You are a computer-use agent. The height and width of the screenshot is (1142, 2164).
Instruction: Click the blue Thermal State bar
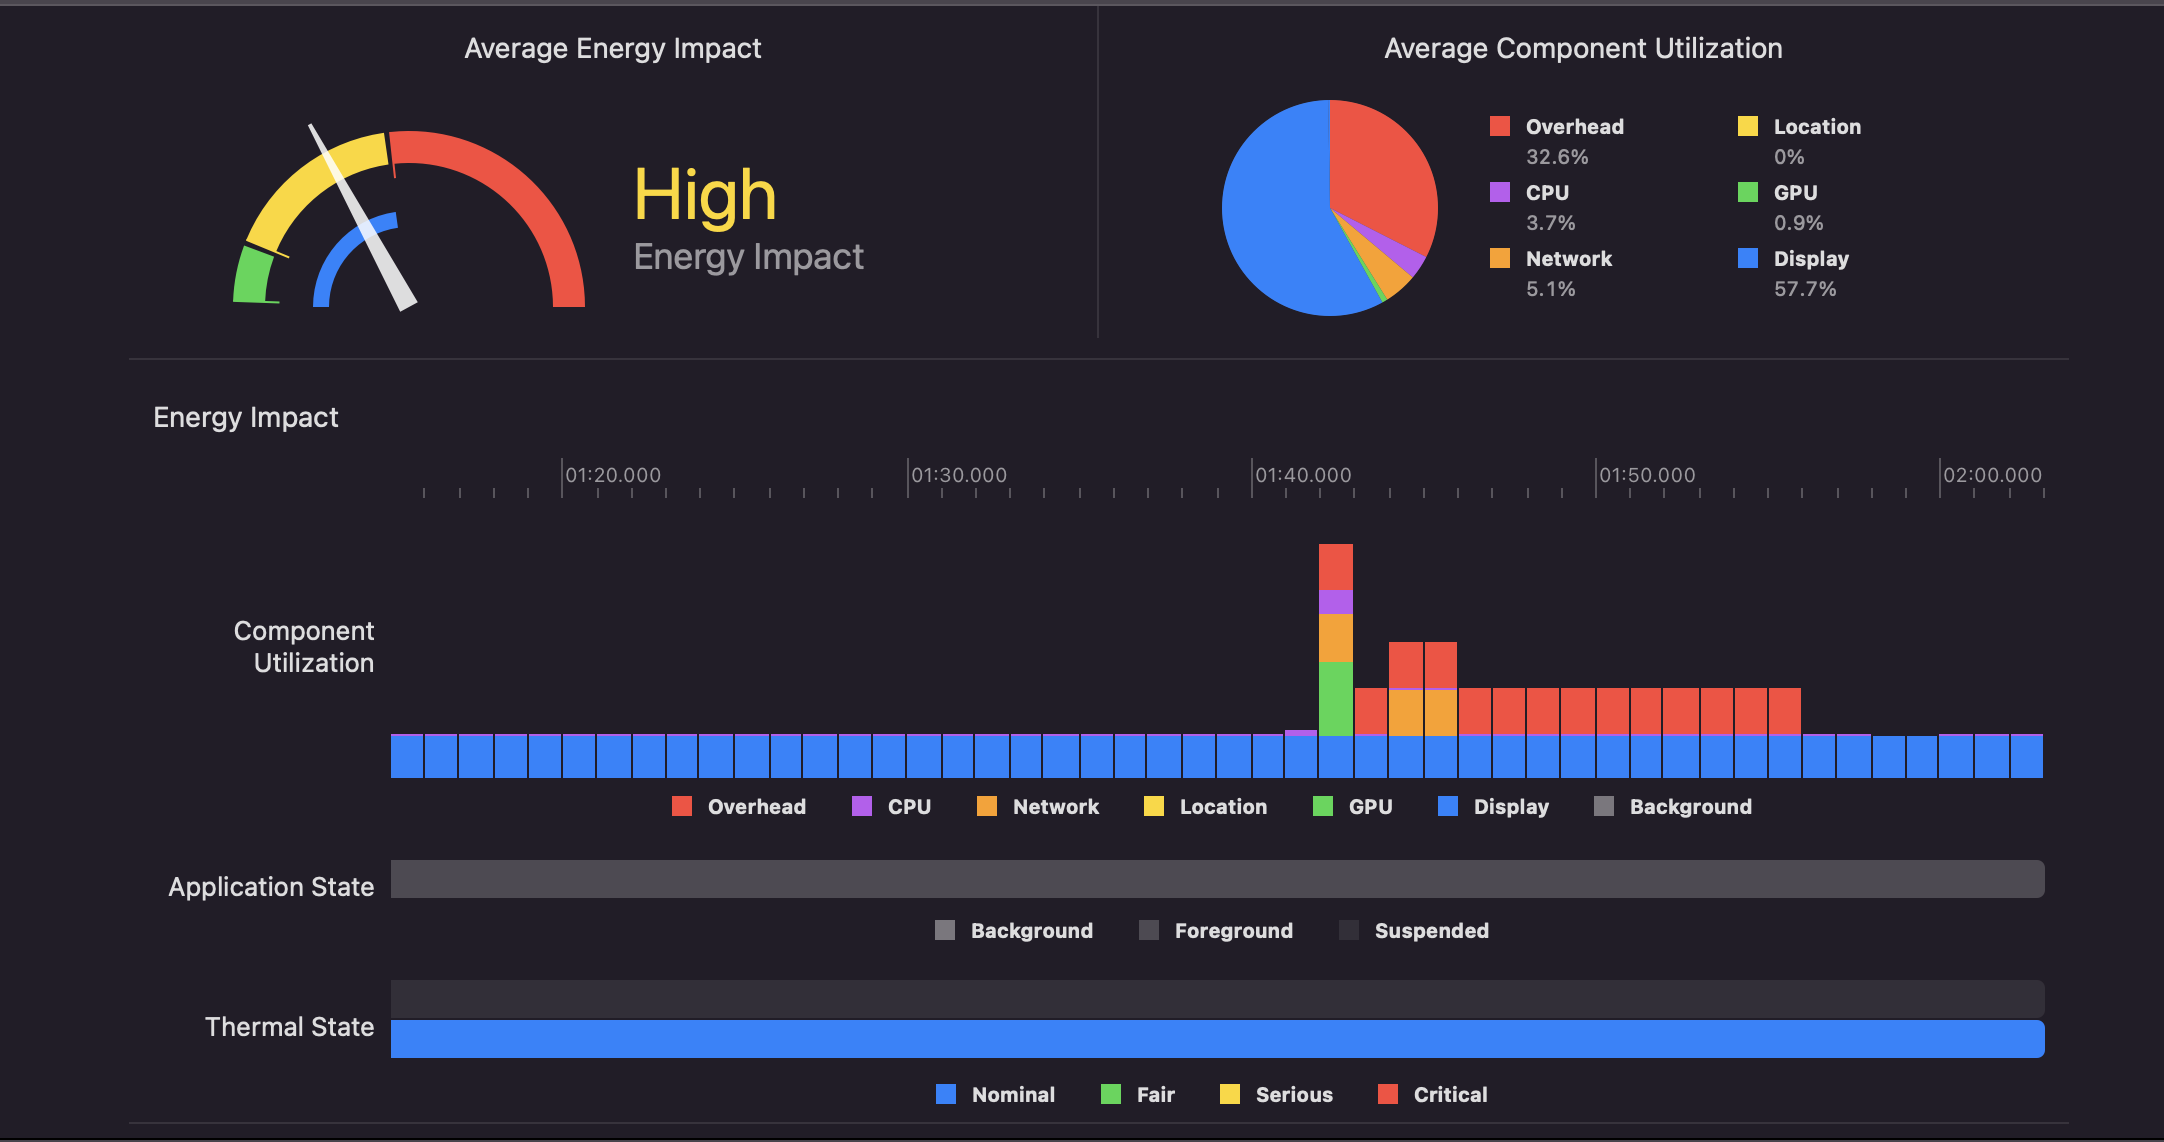[x=1217, y=1039]
